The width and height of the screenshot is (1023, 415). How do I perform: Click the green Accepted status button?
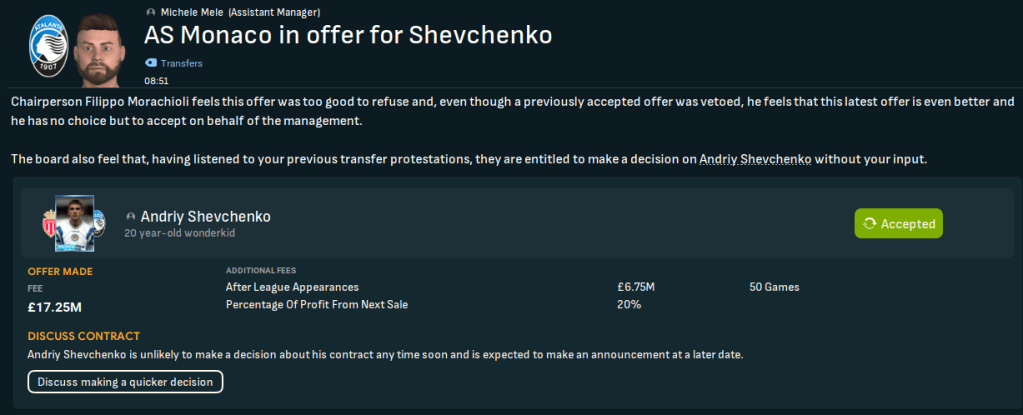pyautogui.click(x=898, y=224)
